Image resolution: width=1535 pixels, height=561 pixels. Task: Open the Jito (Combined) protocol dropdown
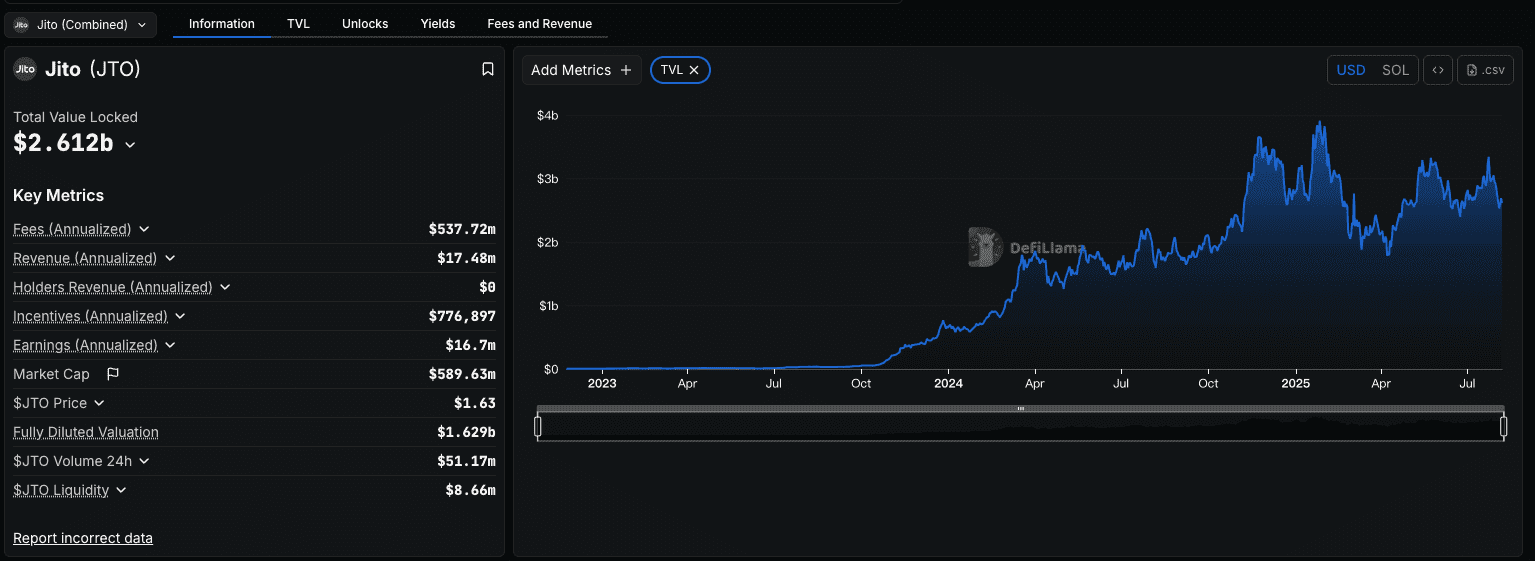click(81, 24)
